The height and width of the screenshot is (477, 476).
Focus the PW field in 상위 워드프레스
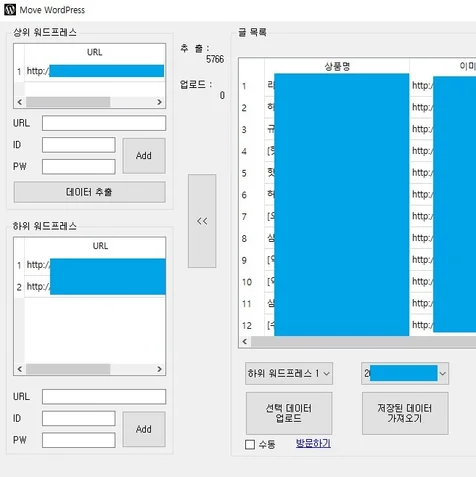[79, 167]
